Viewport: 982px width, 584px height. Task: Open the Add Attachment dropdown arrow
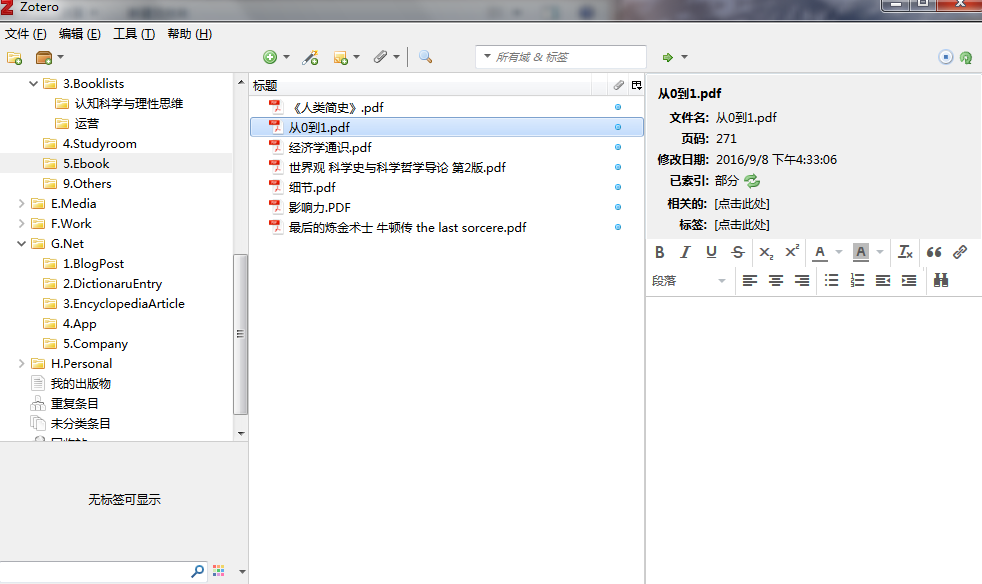click(396, 57)
